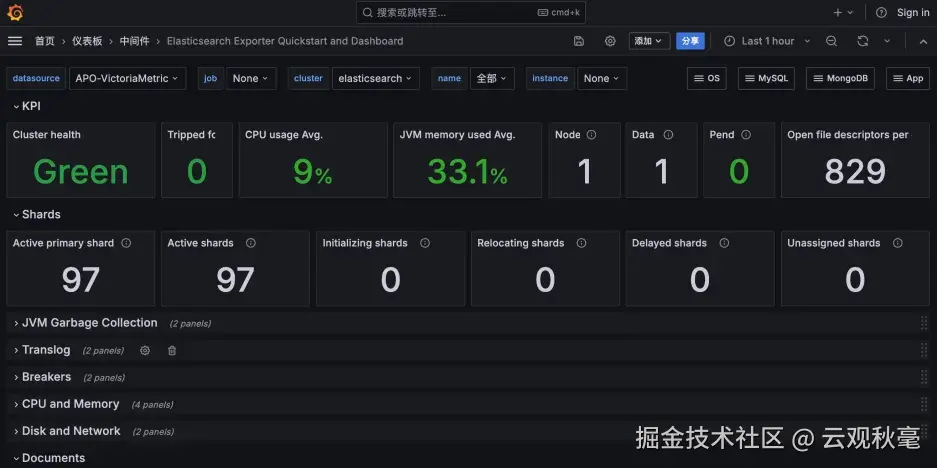
Task: Click the Translog row delete trash icon
Action: point(172,351)
